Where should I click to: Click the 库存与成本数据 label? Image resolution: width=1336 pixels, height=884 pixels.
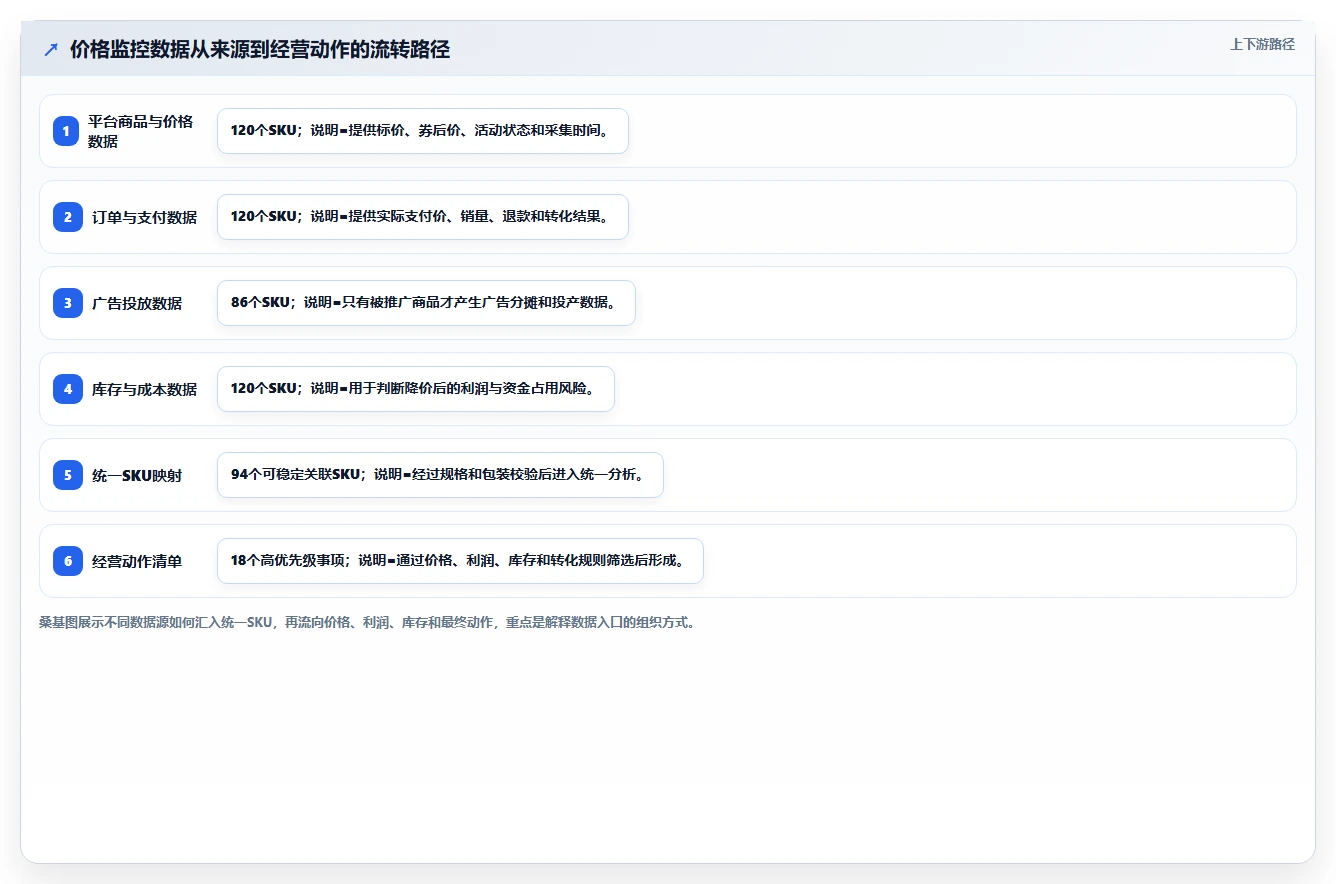[x=144, y=389]
